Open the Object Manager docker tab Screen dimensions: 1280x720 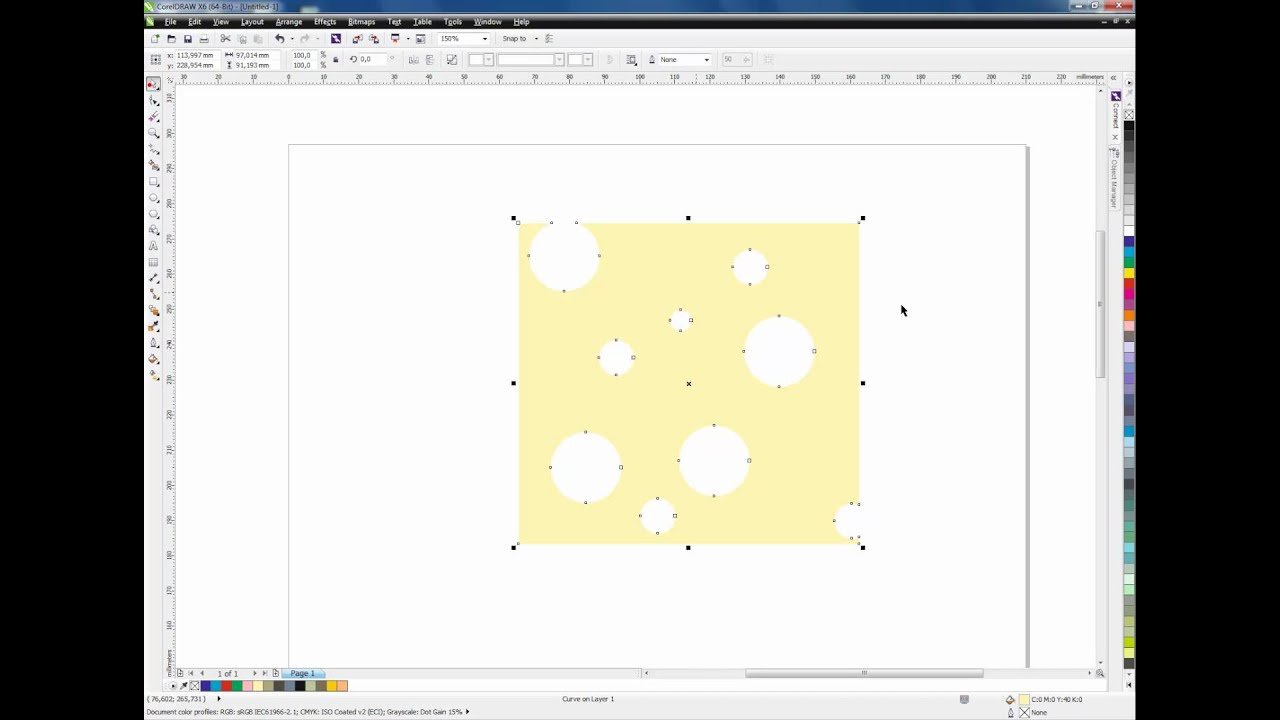click(x=1114, y=178)
